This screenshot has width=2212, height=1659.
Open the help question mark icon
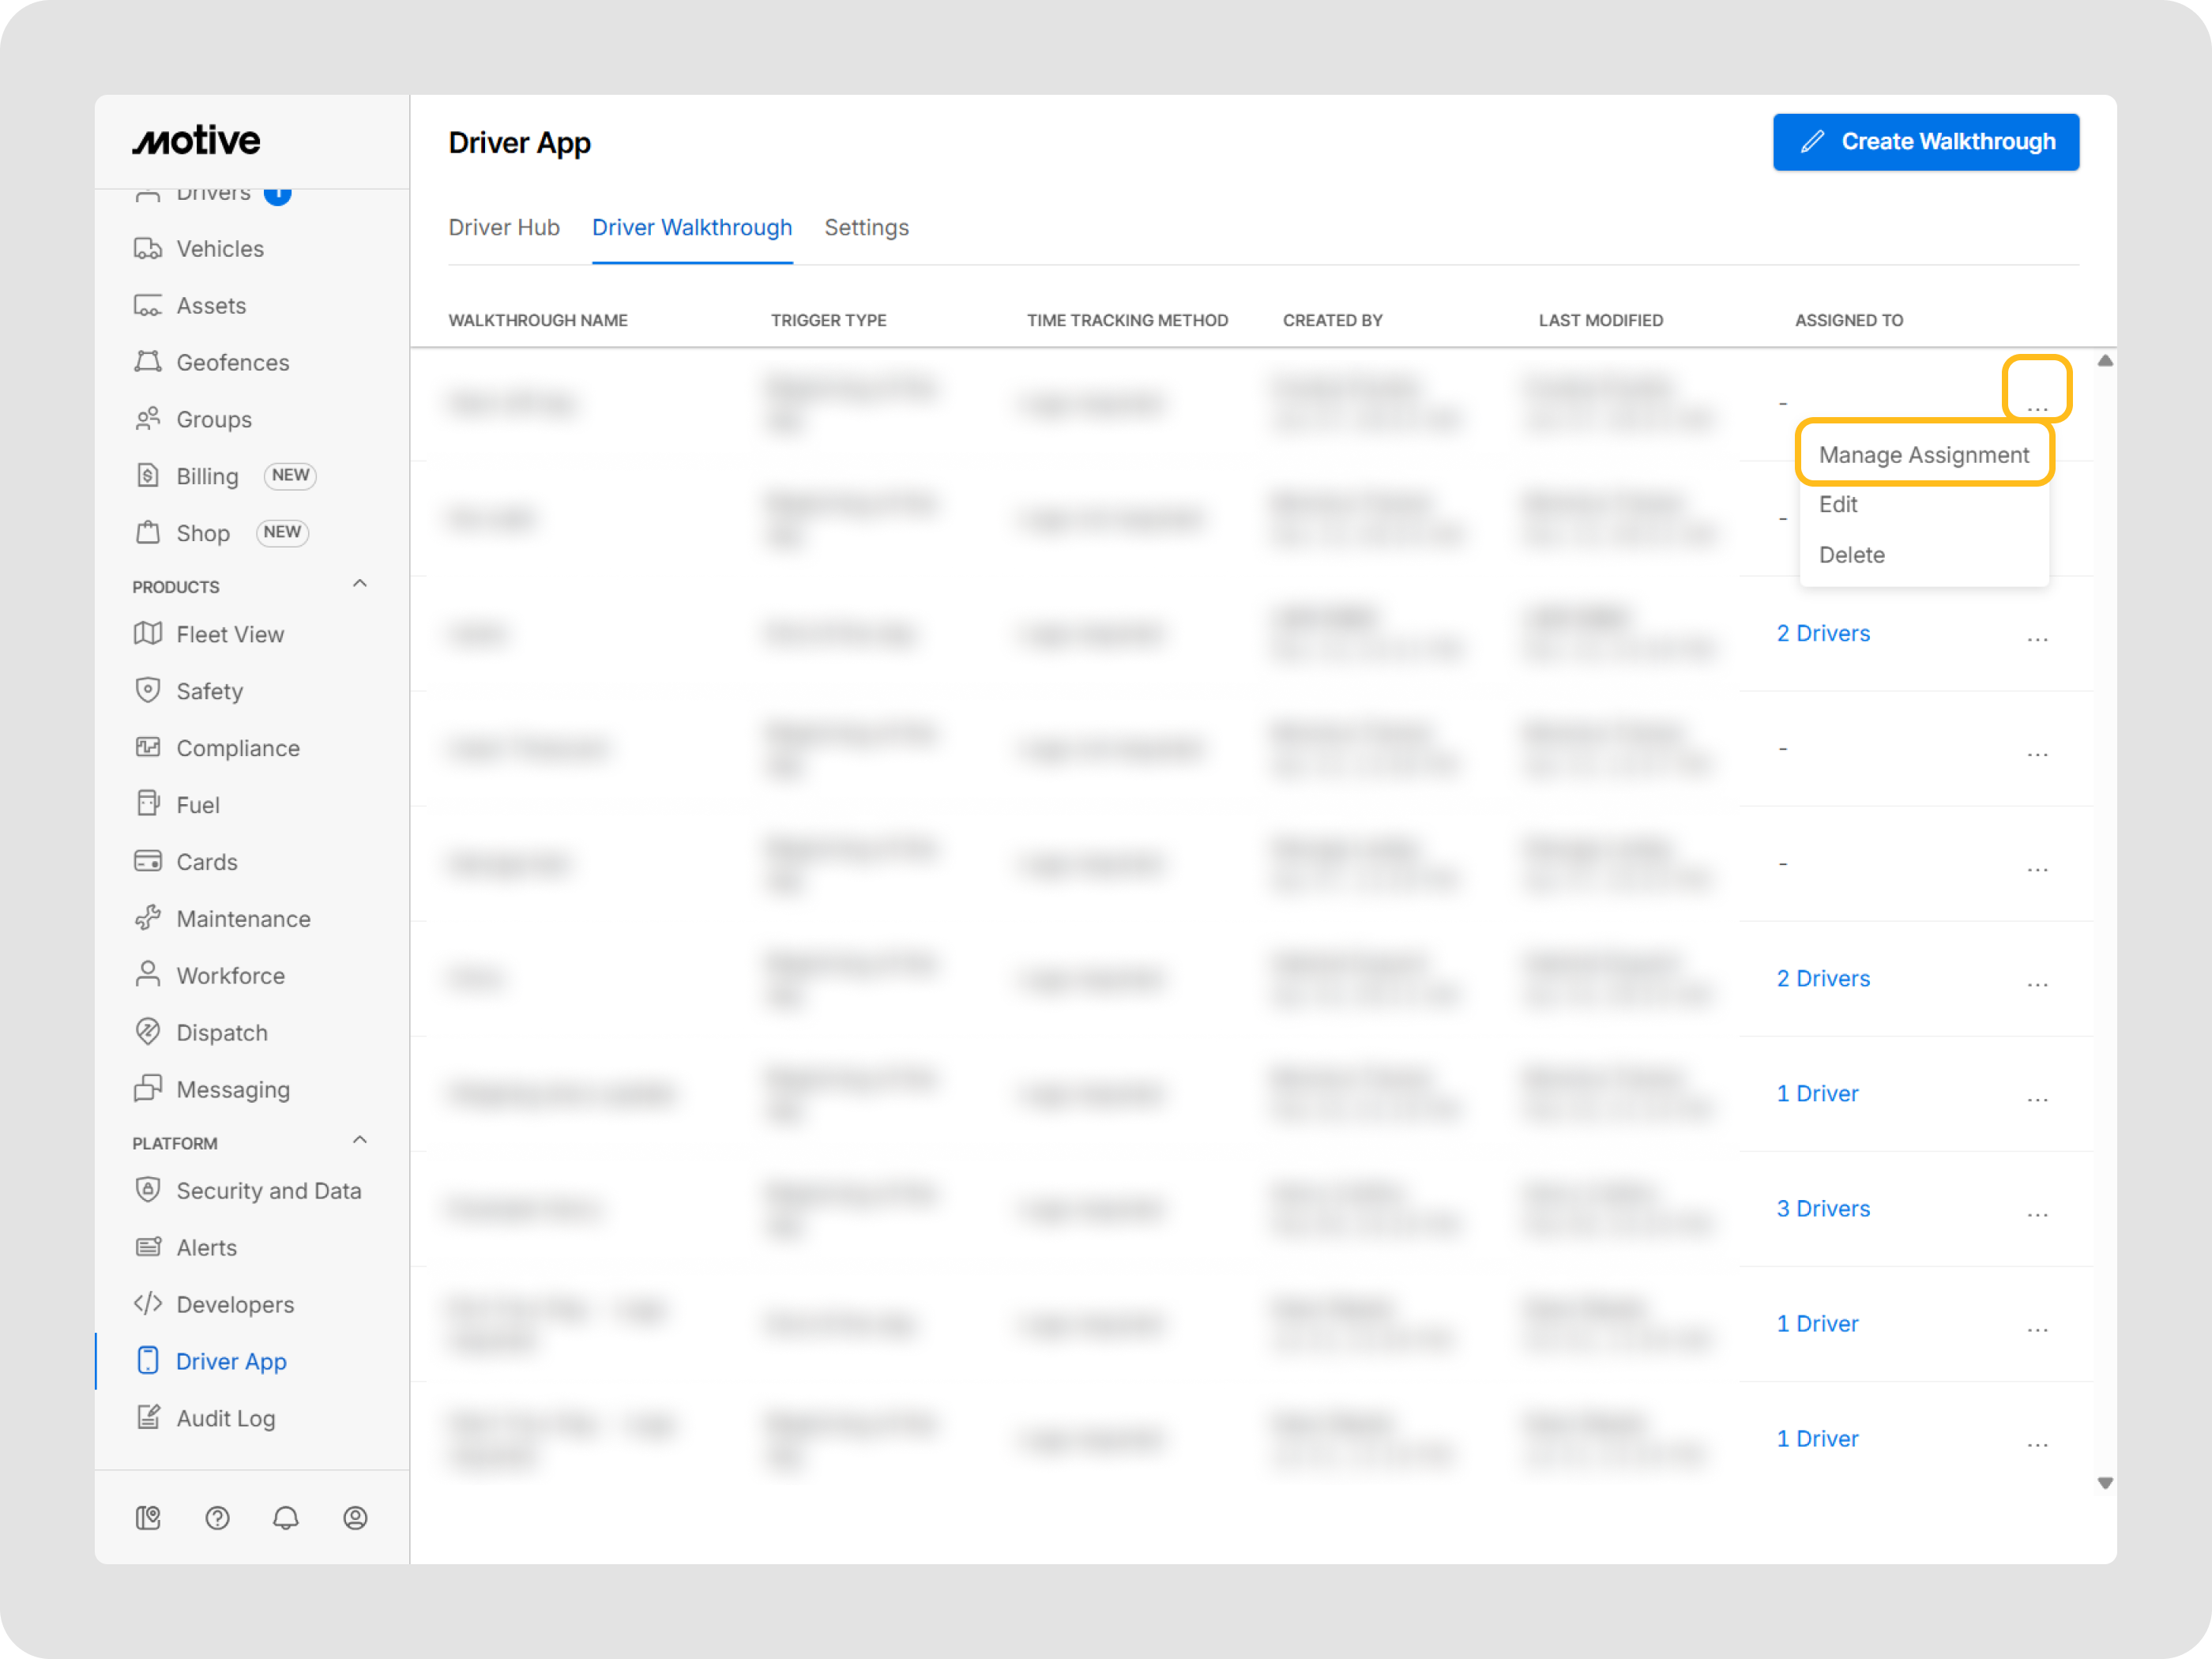pyautogui.click(x=217, y=1518)
